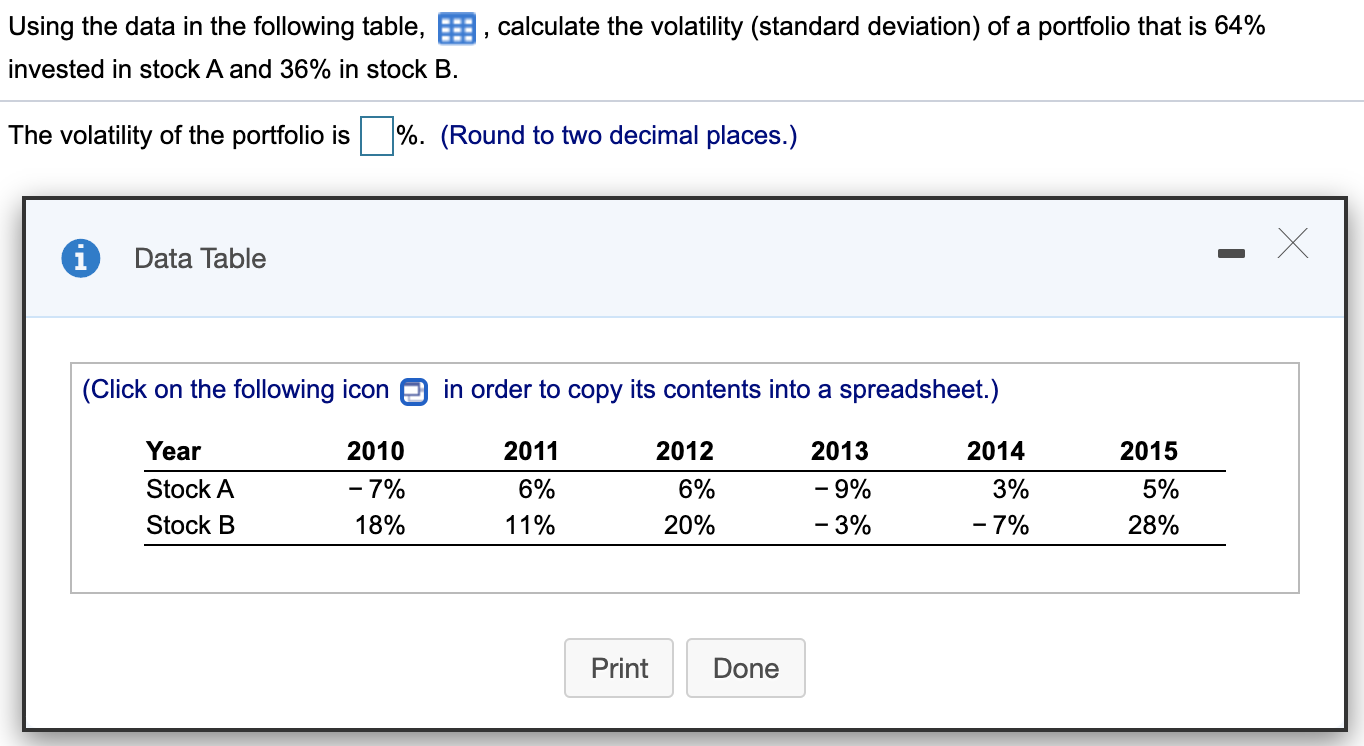Click the spreadsheet icon after 'following table'
The width and height of the screenshot is (1364, 746).
pos(455,29)
